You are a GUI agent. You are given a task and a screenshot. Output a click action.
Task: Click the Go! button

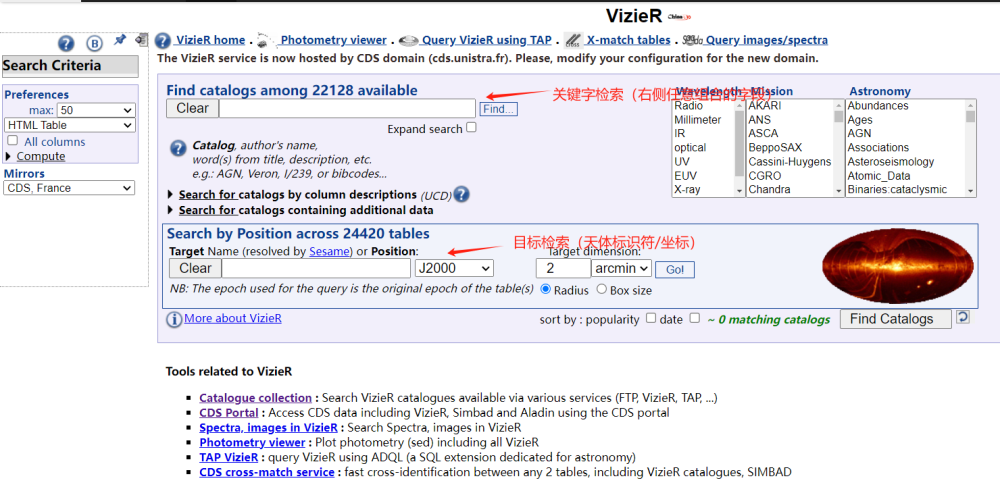click(675, 270)
